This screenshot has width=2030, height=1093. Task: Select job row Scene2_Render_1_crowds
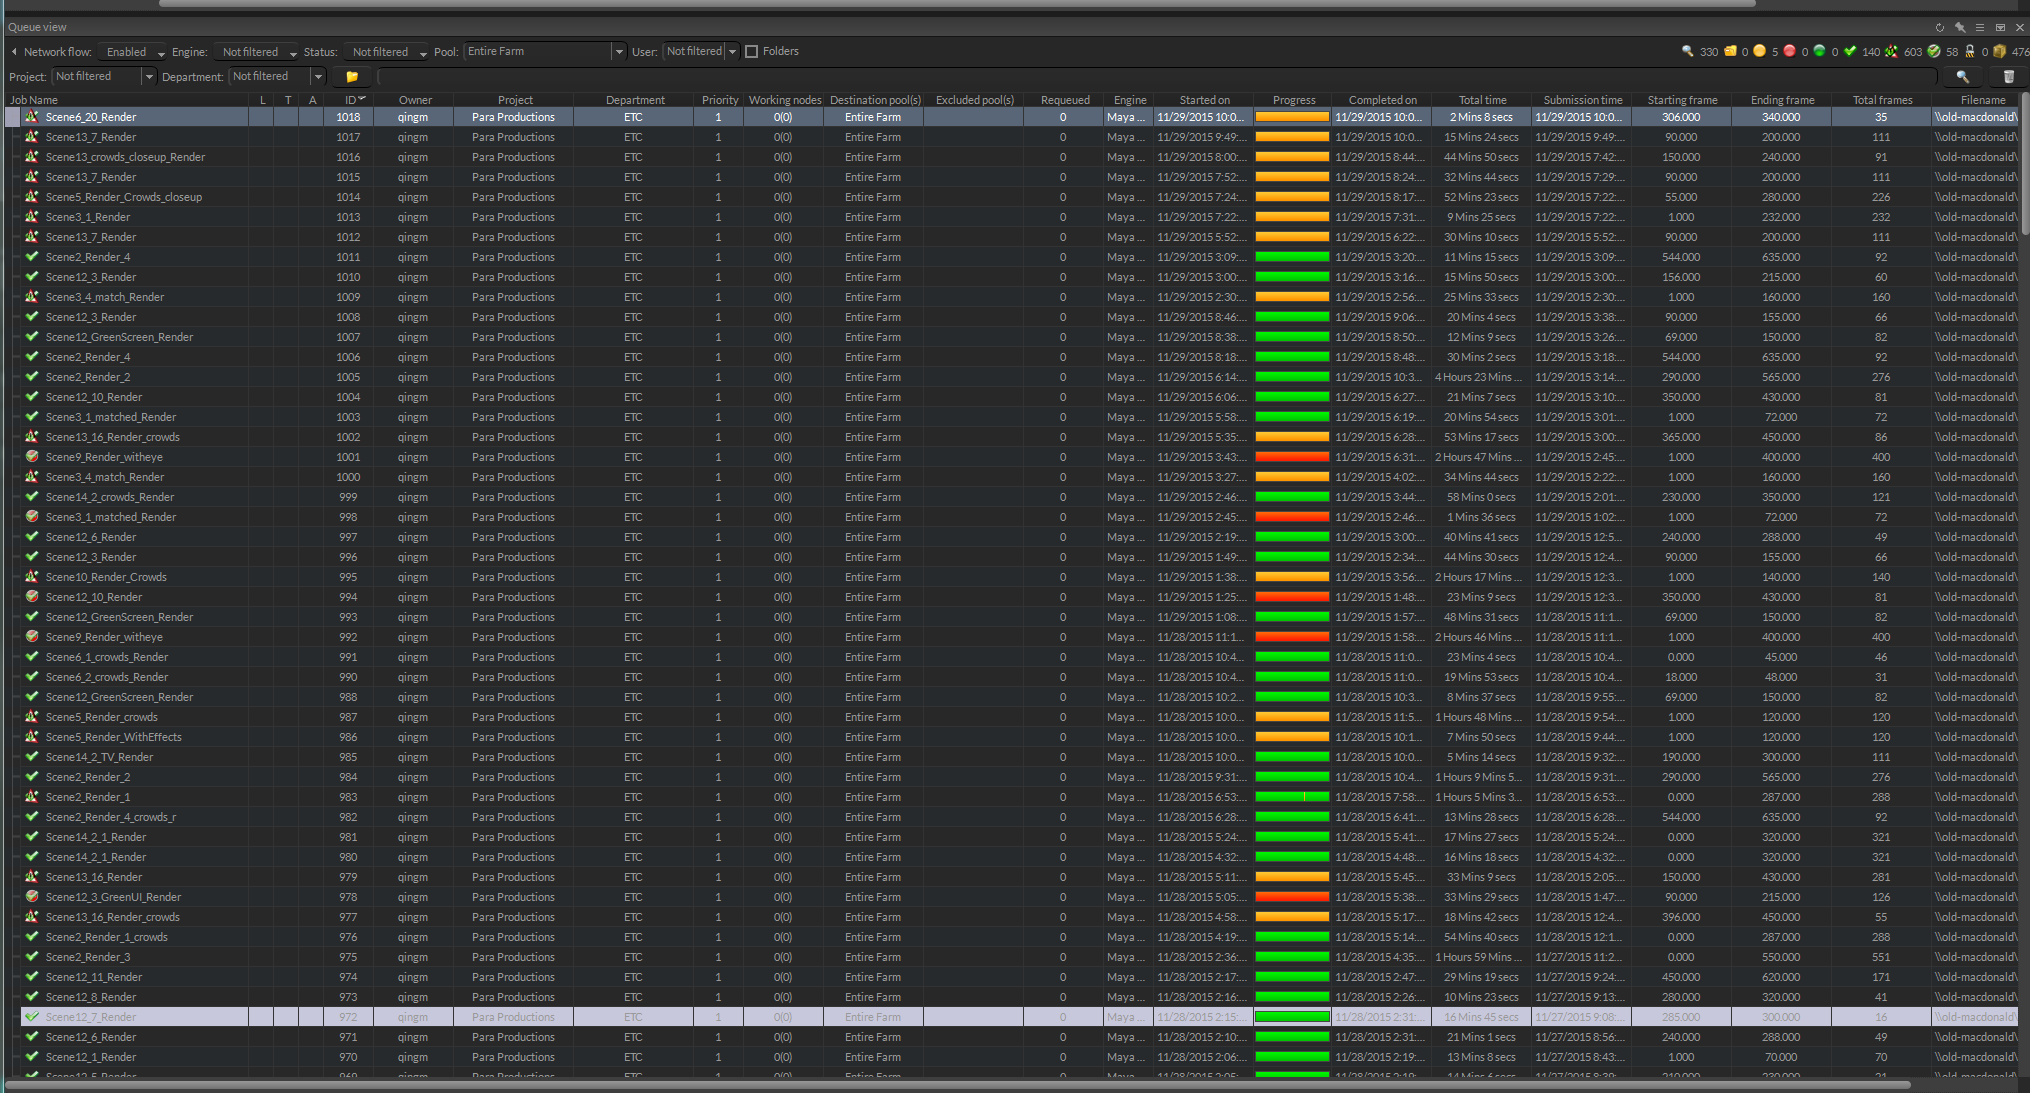click(1018, 937)
